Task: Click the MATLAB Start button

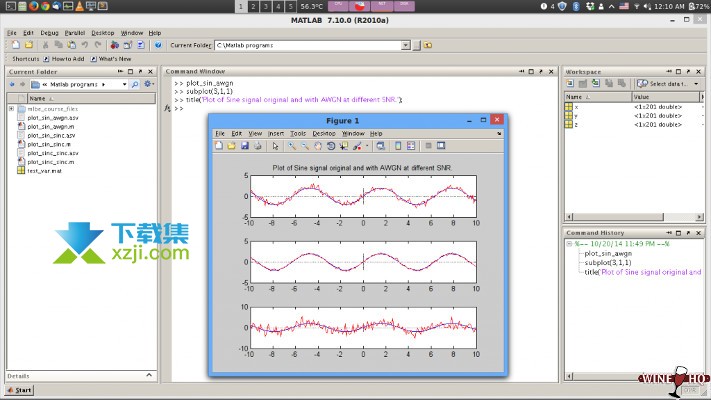Action: click(19, 390)
